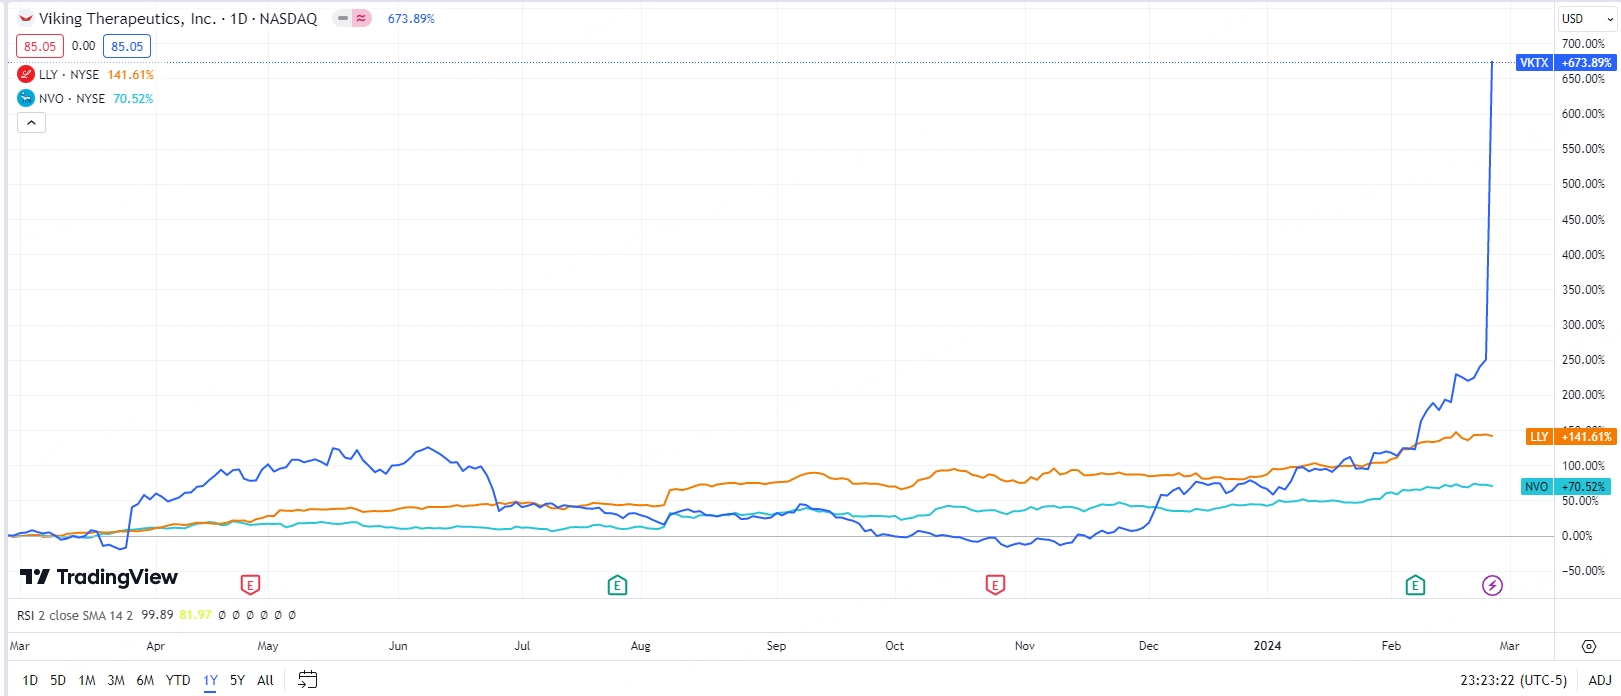This screenshot has width=1621, height=696.
Task: Select the 3M time range
Action: (x=116, y=680)
